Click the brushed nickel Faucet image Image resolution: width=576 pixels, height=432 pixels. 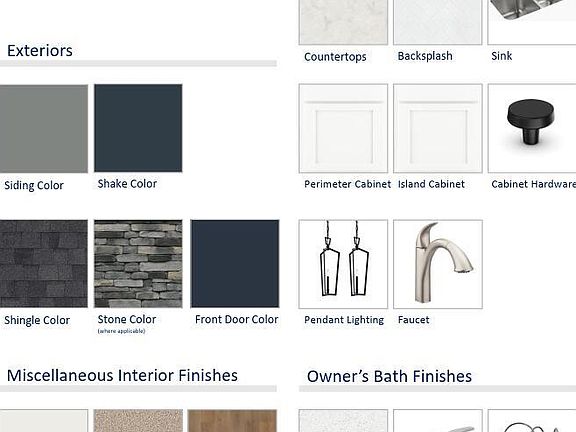coord(438,264)
